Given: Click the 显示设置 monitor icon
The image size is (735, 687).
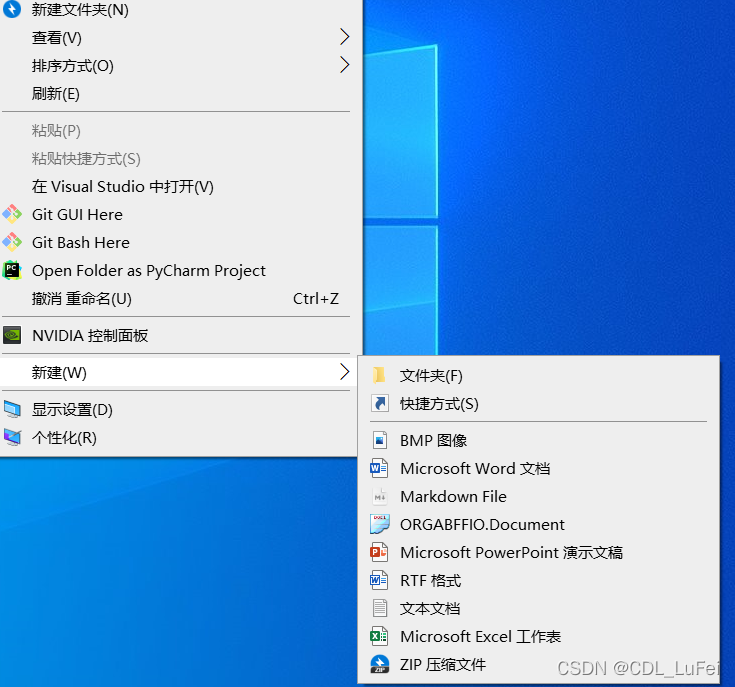Looking at the screenshot, I should 12,410.
